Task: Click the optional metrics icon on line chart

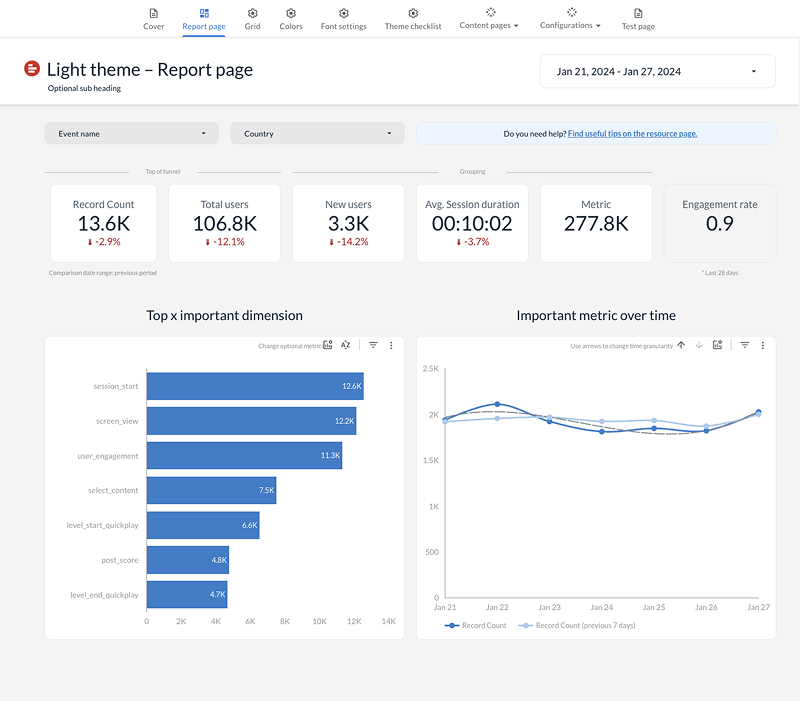Action: pyautogui.click(x=718, y=345)
